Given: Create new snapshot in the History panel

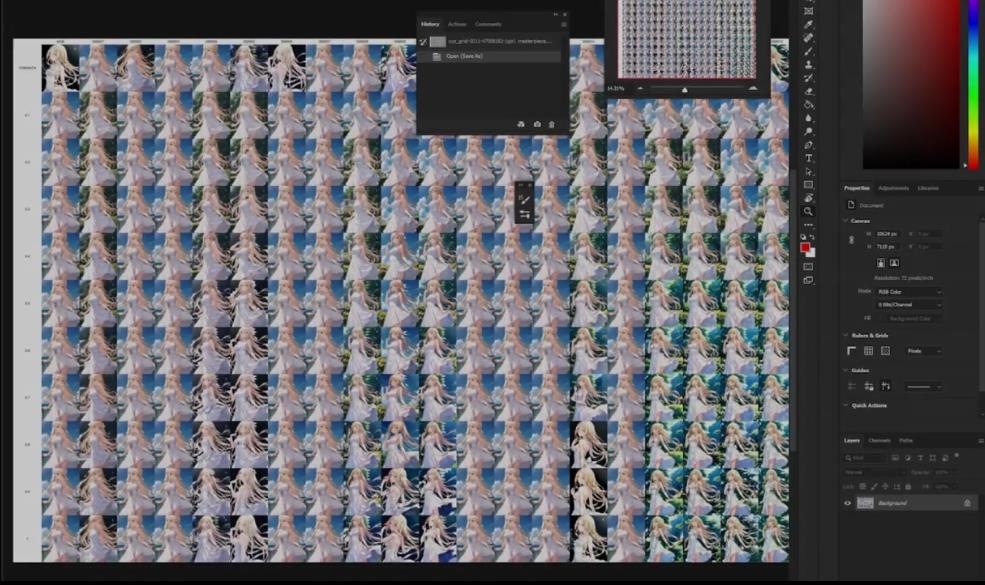Looking at the screenshot, I should pyautogui.click(x=537, y=124).
